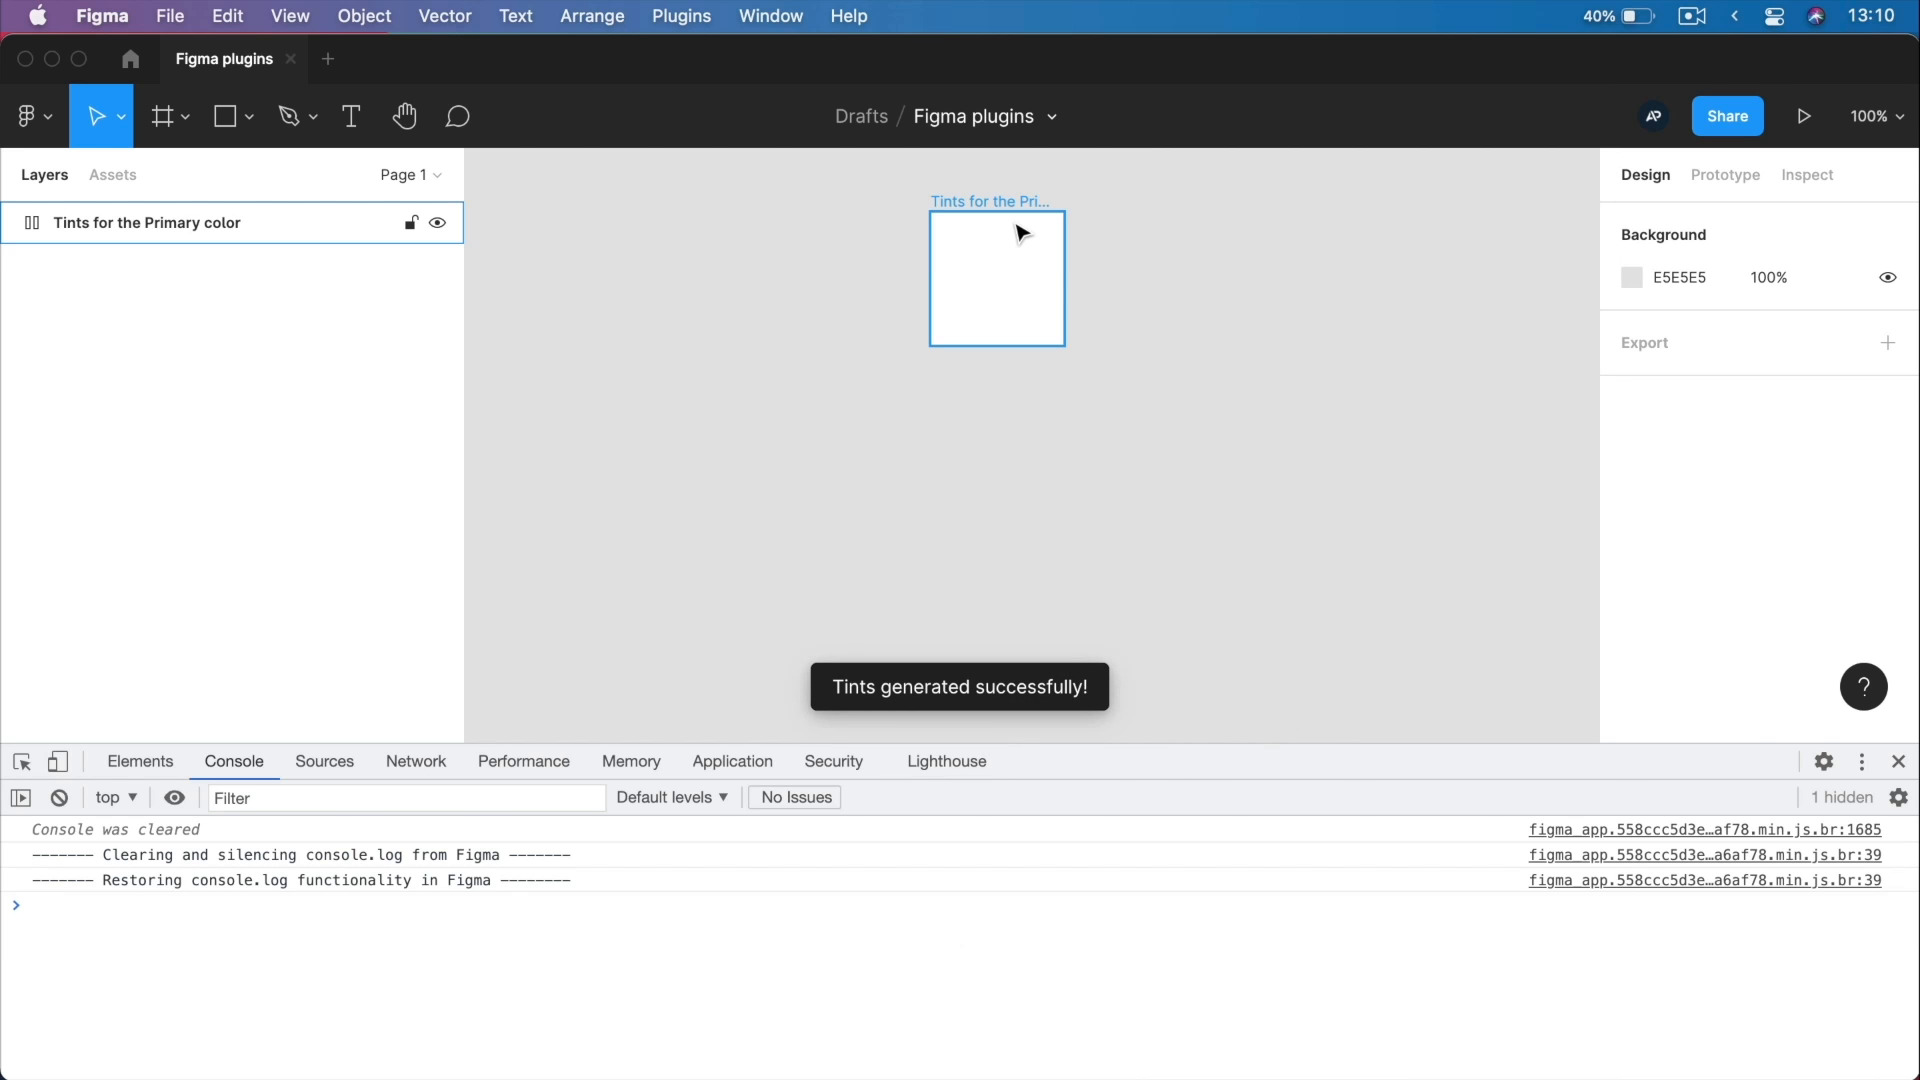Select the Comment tool
The height and width of the screenshot is (1080, 1920).
458,117
